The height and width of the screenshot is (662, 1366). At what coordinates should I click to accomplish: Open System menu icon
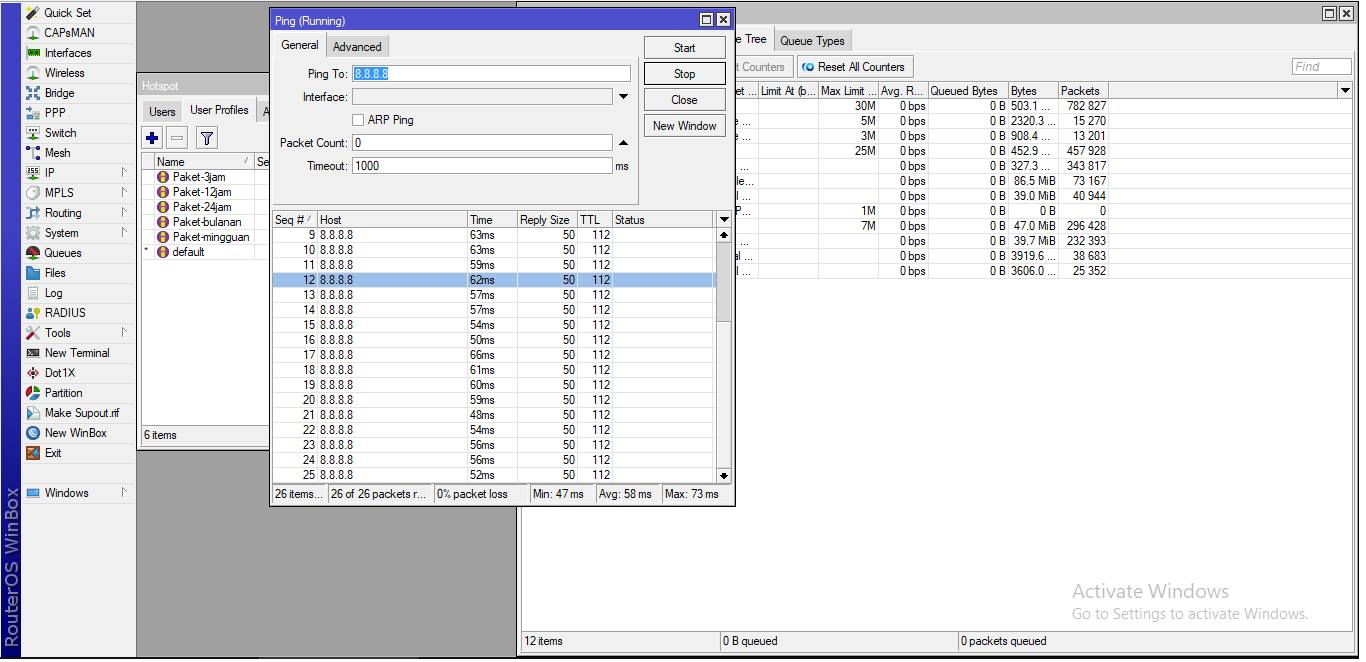(34, 233)
